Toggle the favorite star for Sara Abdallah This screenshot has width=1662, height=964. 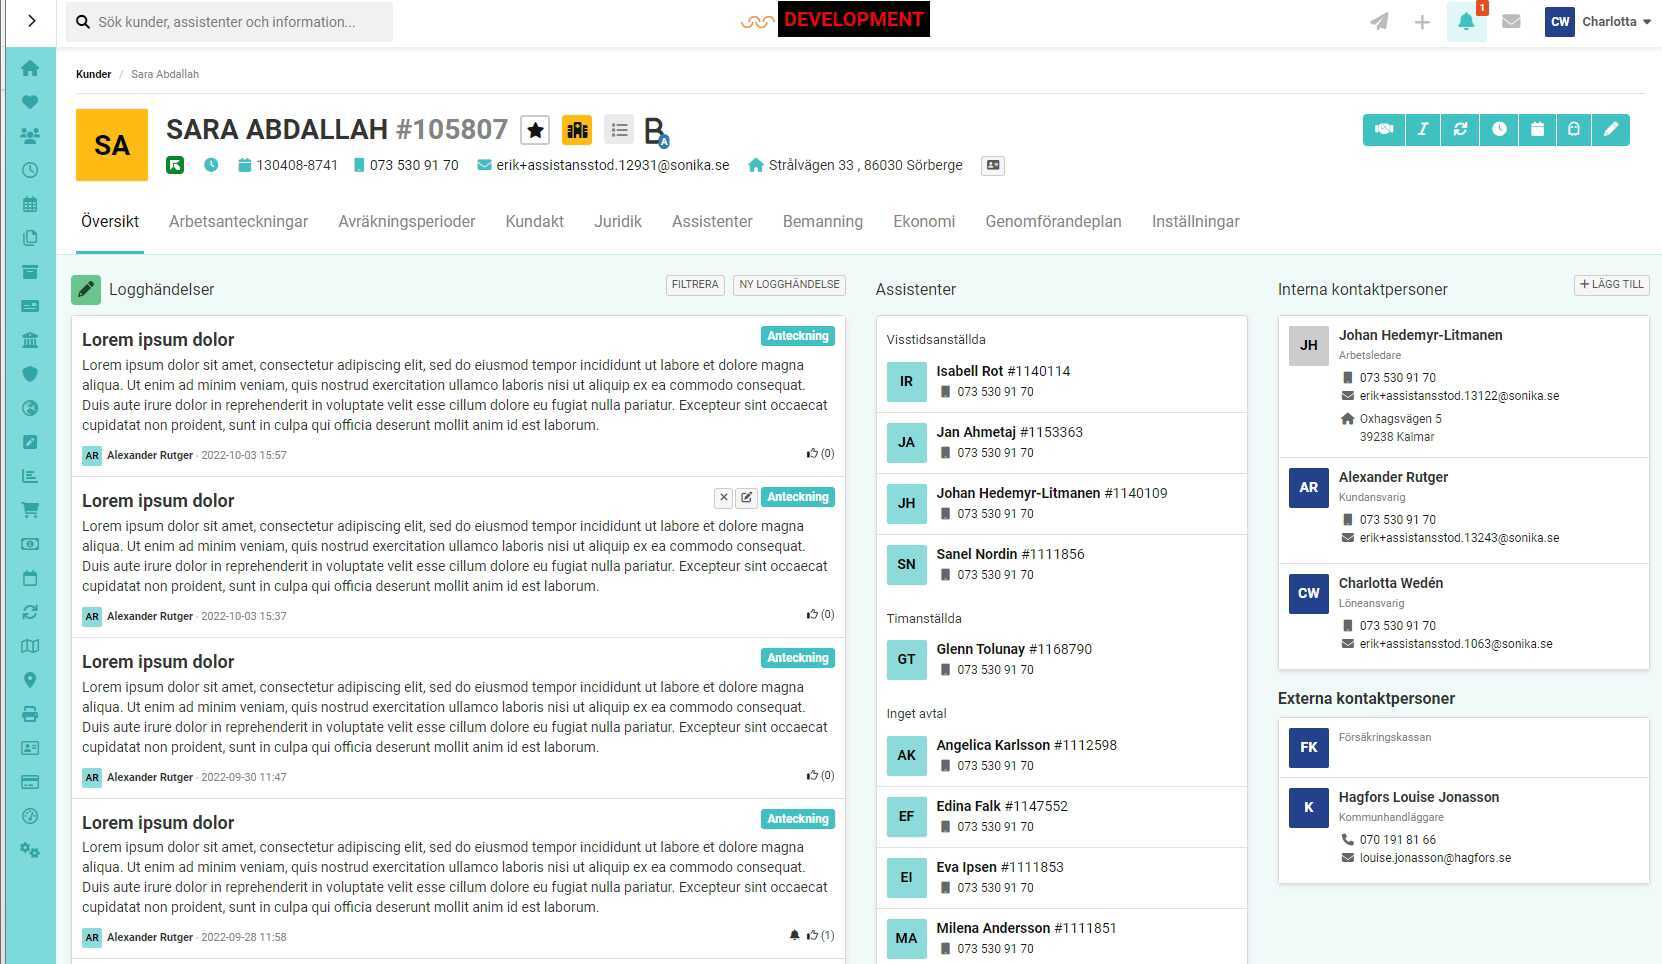coord(535,130)
